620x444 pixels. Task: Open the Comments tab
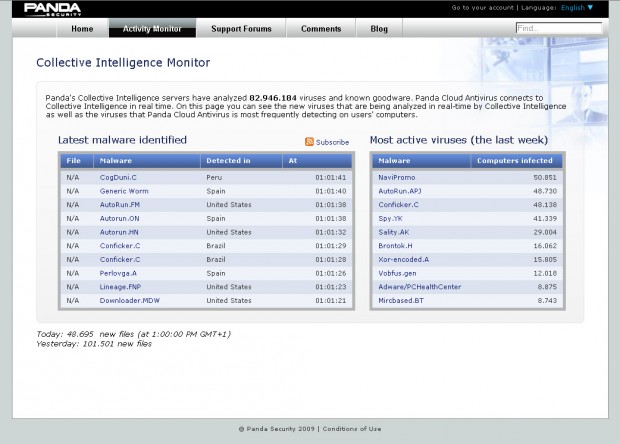[321, 28]
